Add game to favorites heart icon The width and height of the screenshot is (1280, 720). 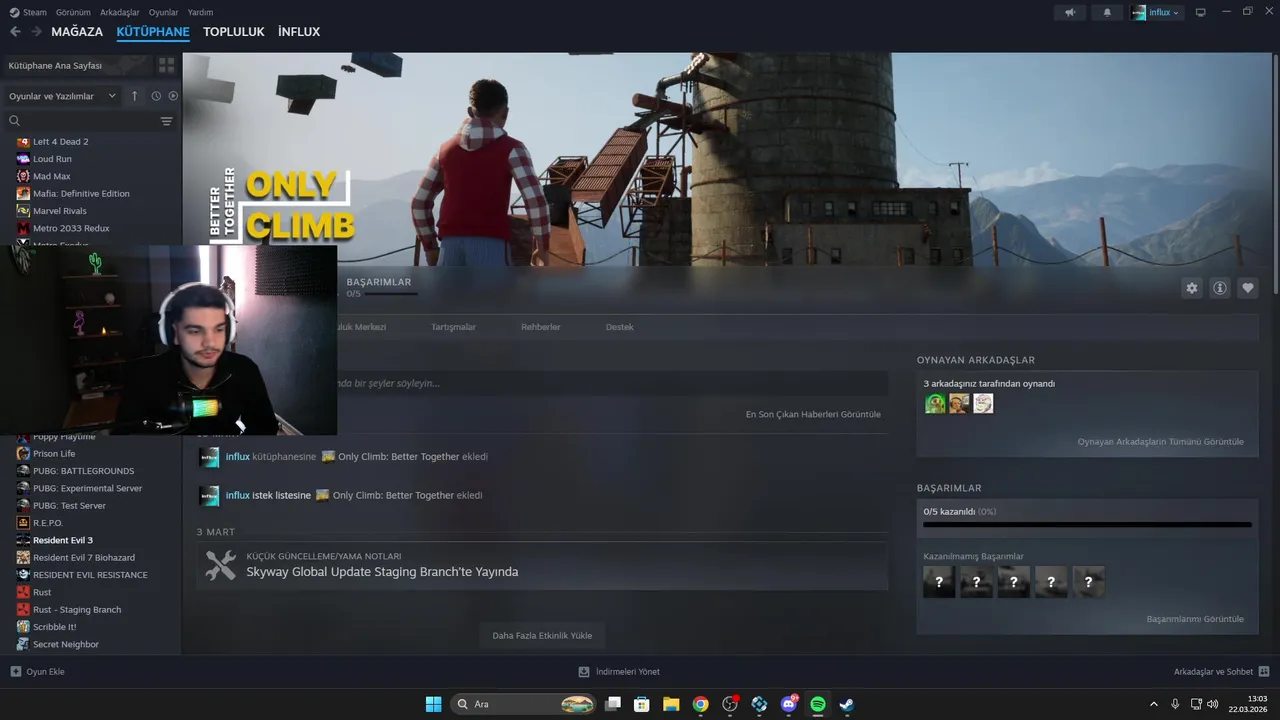pos(1248,288)
